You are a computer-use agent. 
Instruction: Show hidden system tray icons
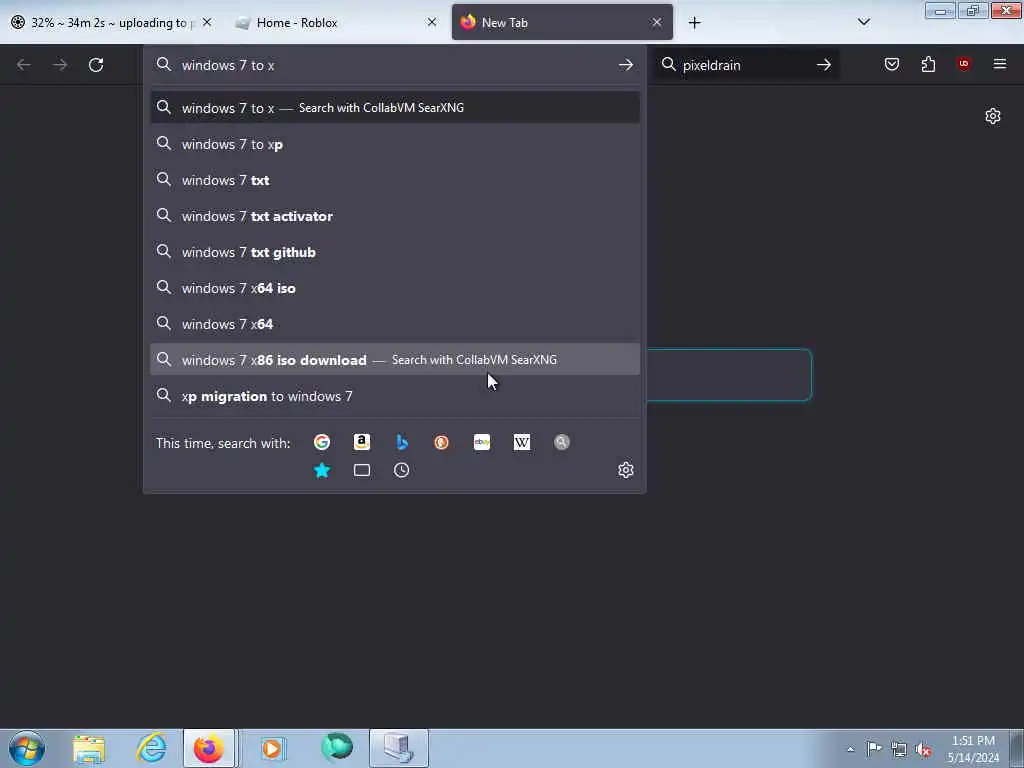(850, 749)
